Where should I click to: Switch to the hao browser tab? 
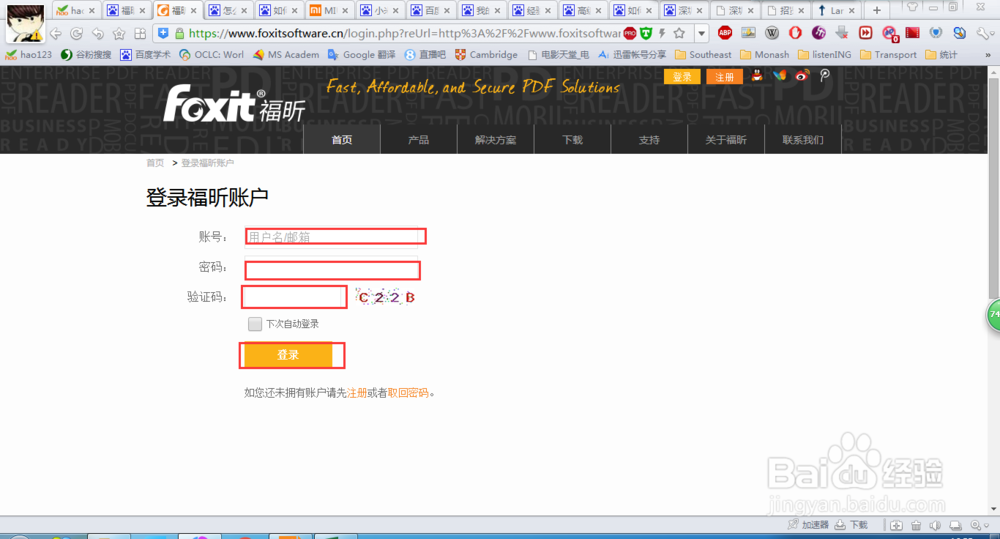(75, 10)
